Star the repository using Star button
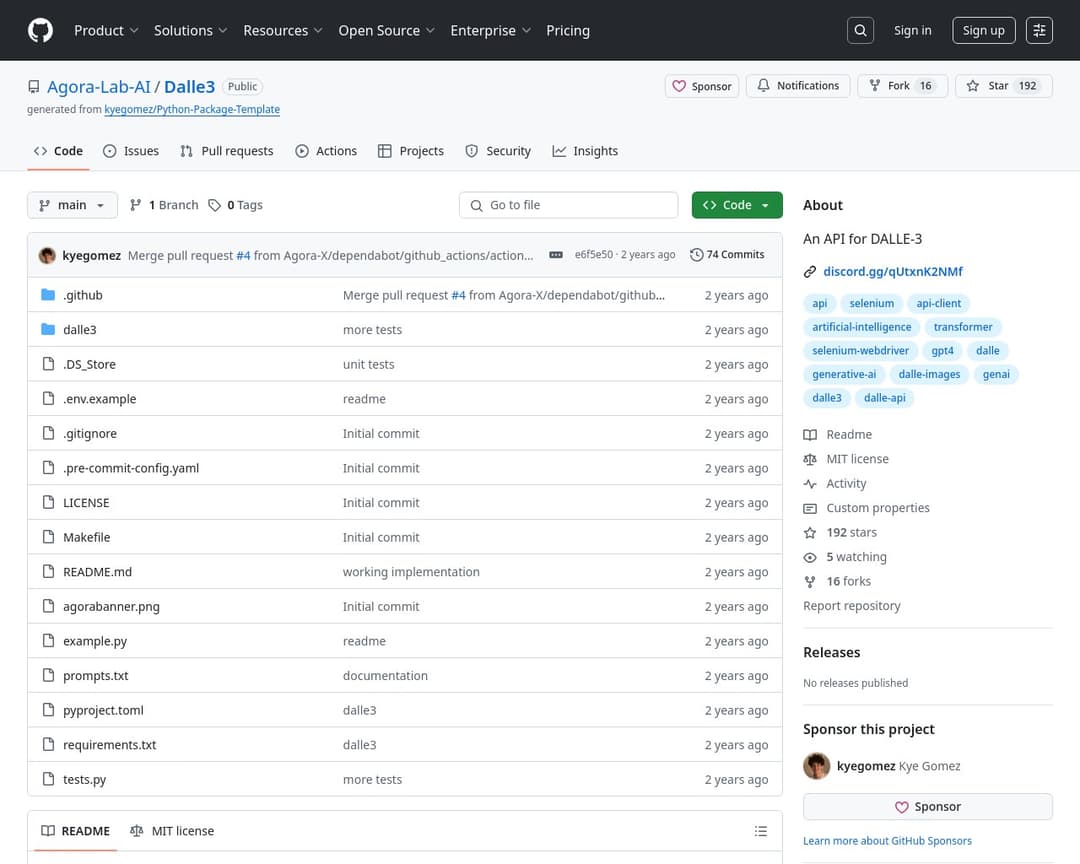Image resolution: width=1080 pixels, height=864 pixels. coord(1004,86)
